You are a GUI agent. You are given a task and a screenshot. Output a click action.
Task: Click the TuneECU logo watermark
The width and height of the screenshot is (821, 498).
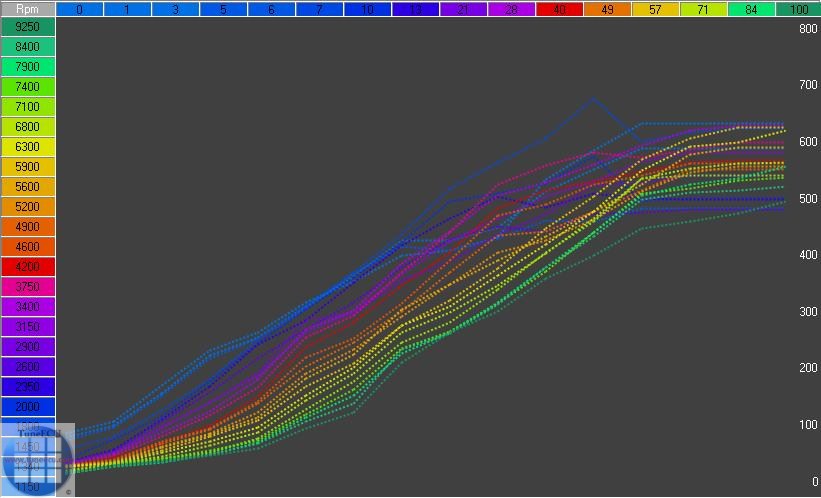click(37, 459)
